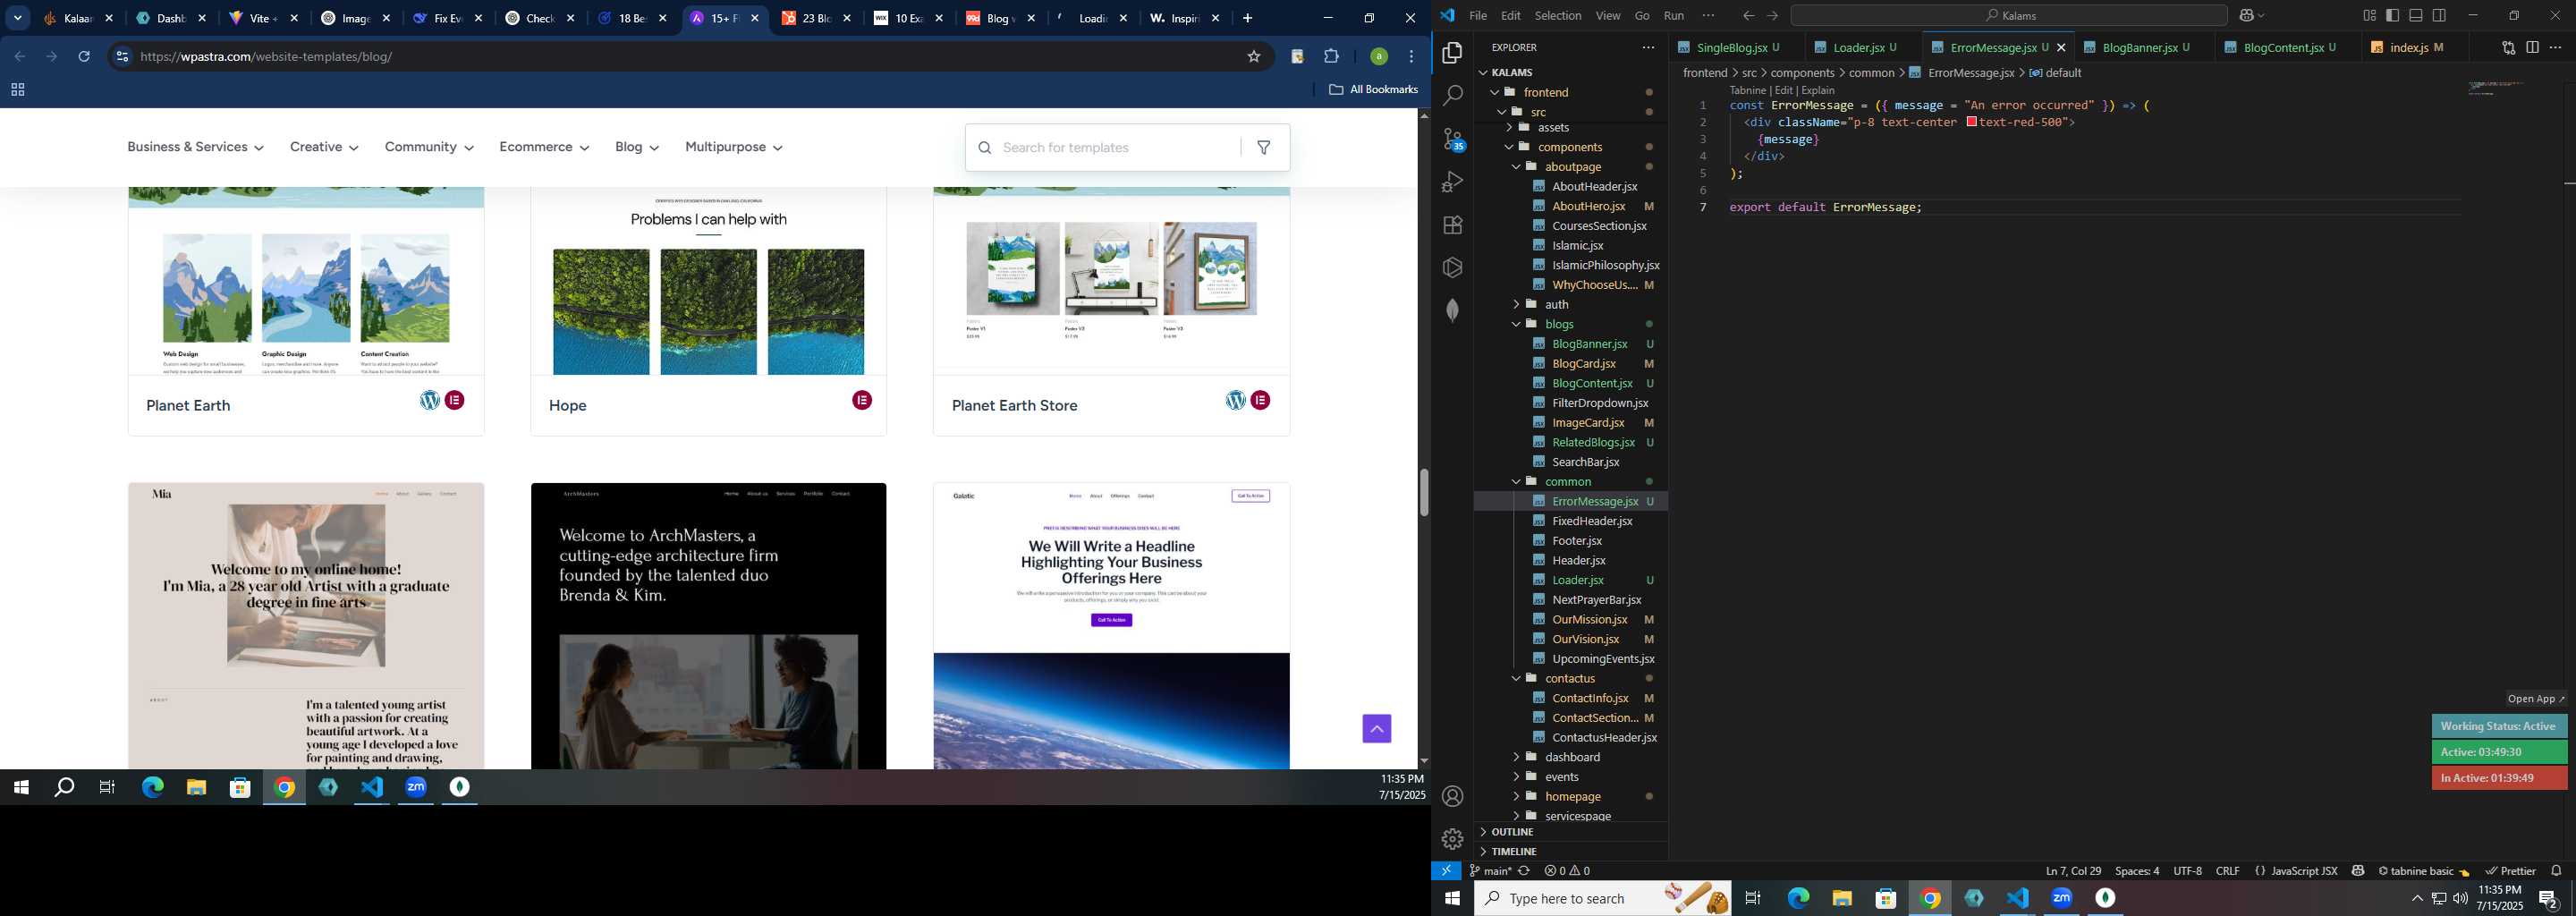
Task: Toggle the bottom panel in VS Code
Action: pyautogui.click(x=2415, y=16)
